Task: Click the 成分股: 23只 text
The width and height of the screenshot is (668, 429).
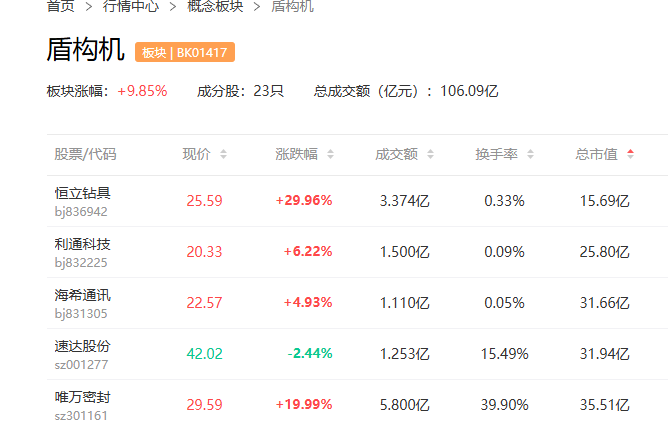Action: pos(240,91)
